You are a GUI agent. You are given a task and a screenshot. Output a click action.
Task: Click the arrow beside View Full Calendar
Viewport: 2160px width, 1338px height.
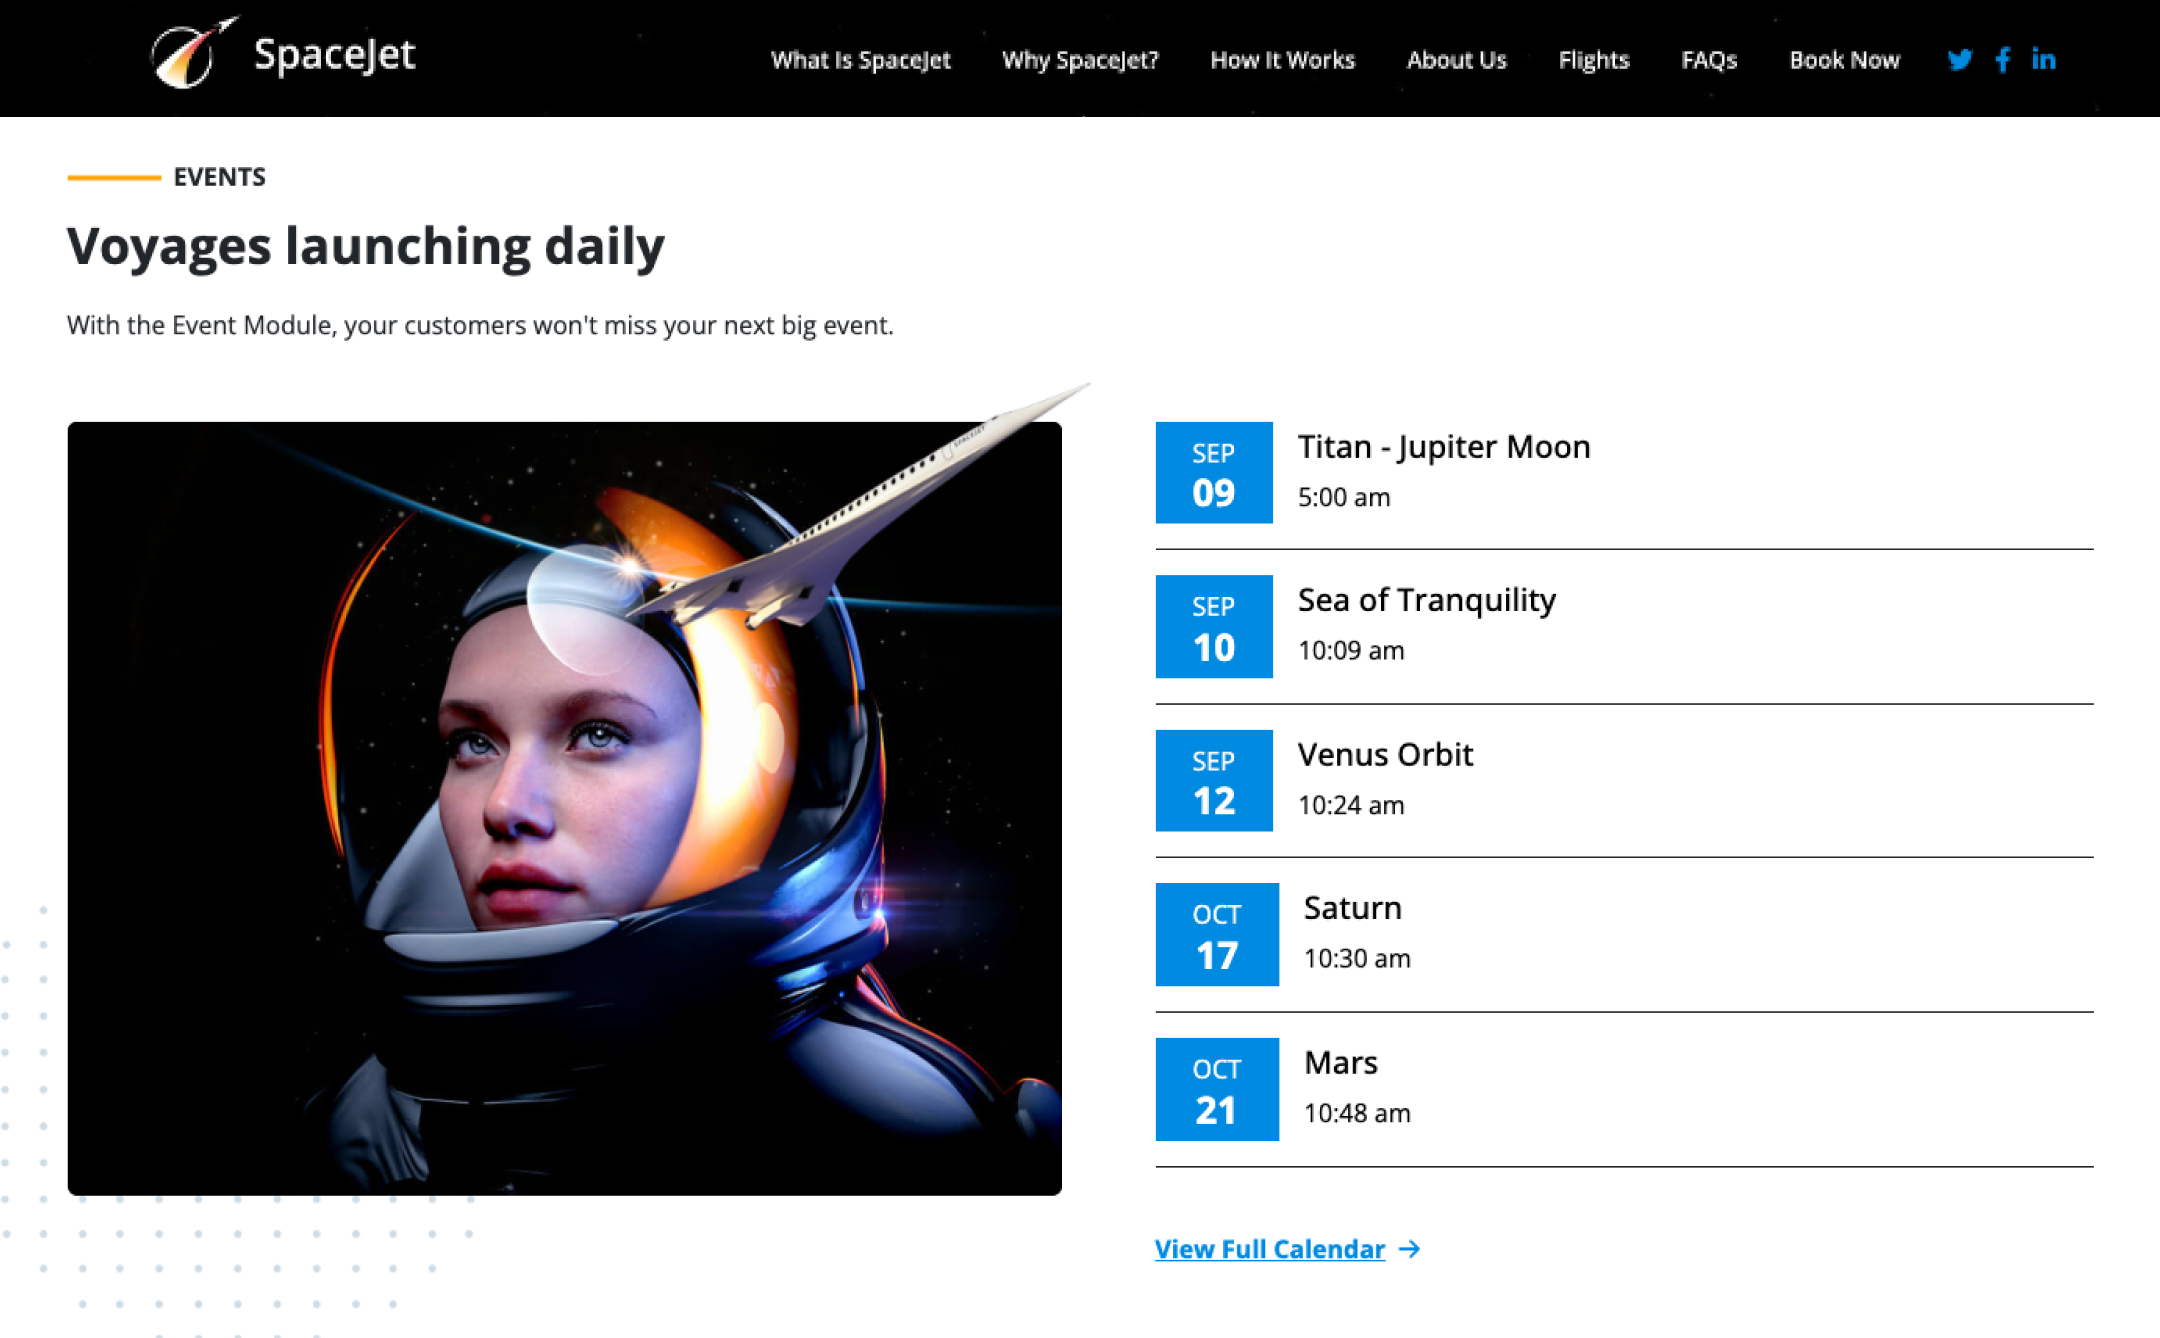(1409, 1249)
